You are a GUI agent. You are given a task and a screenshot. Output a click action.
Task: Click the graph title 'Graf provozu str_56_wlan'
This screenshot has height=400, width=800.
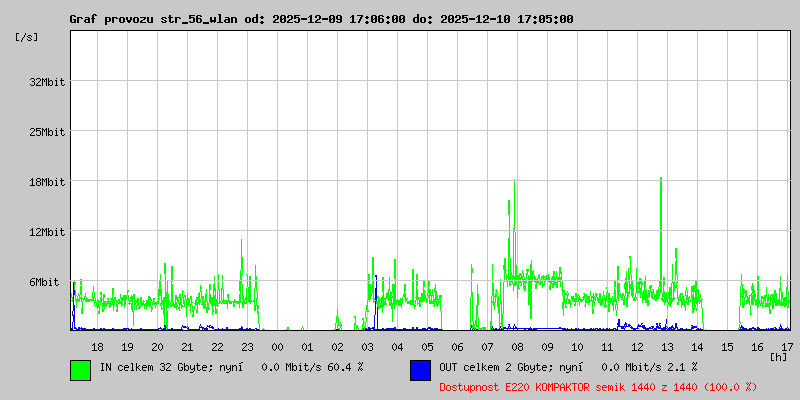(154, 19)
